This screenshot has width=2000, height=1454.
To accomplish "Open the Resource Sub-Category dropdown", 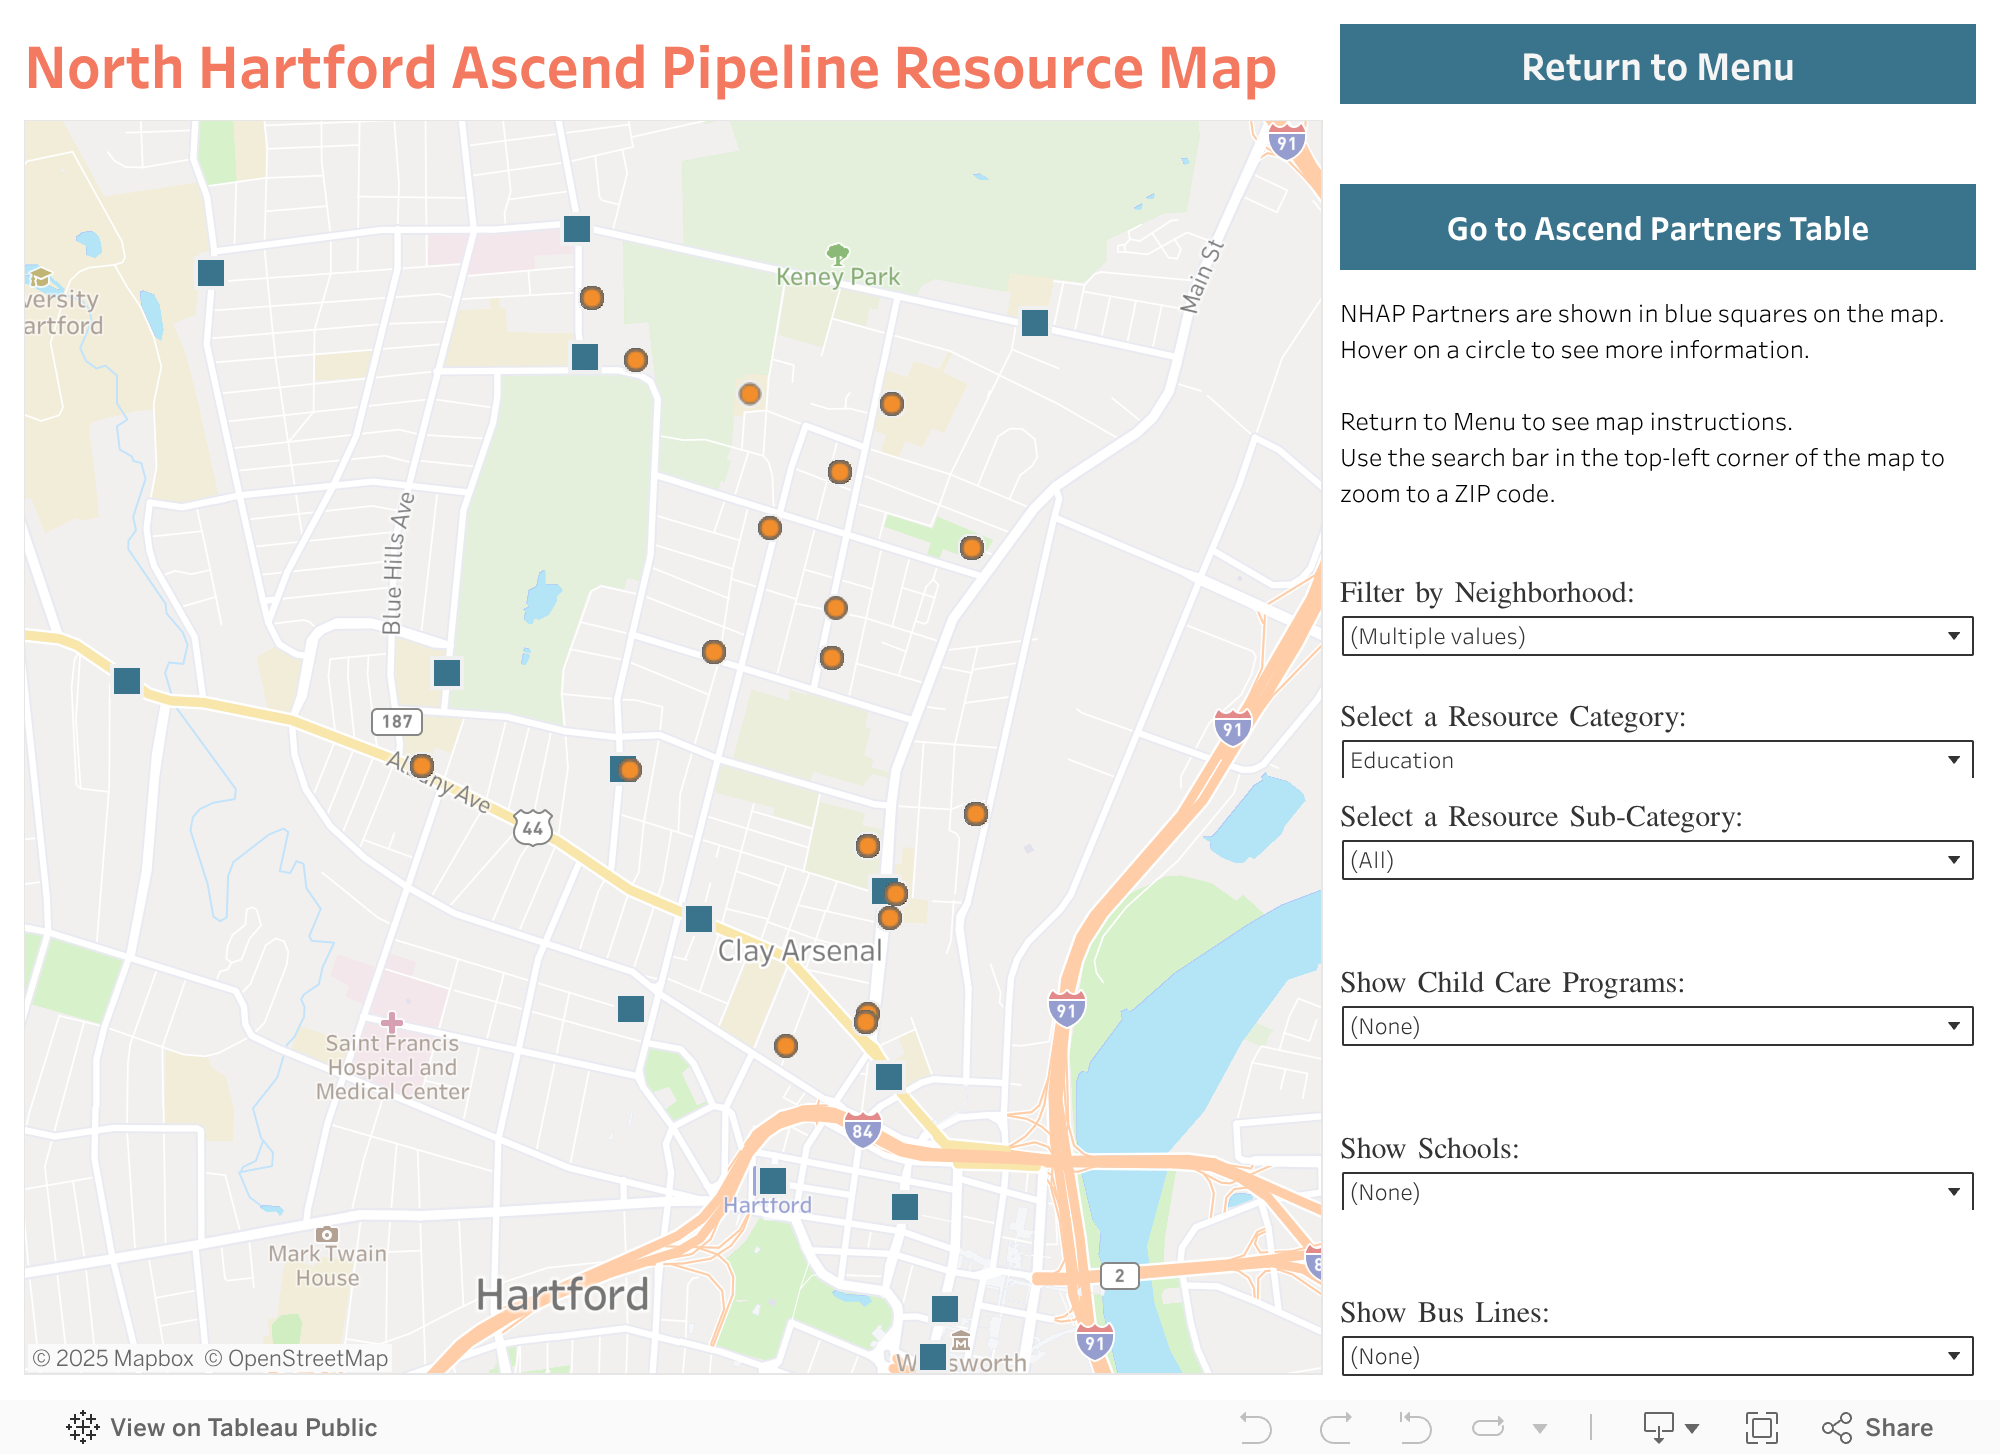I will coord(1656,860).
